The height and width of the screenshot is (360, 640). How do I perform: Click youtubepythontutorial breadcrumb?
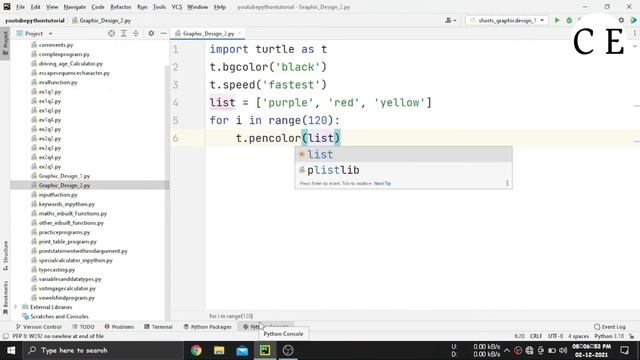click(x=35, y=20)
